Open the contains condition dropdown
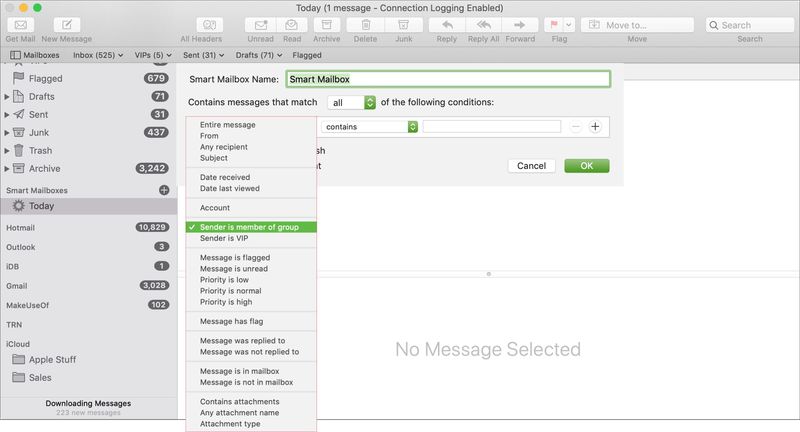This screenshot has width=800, height=432. click(369, 126)
